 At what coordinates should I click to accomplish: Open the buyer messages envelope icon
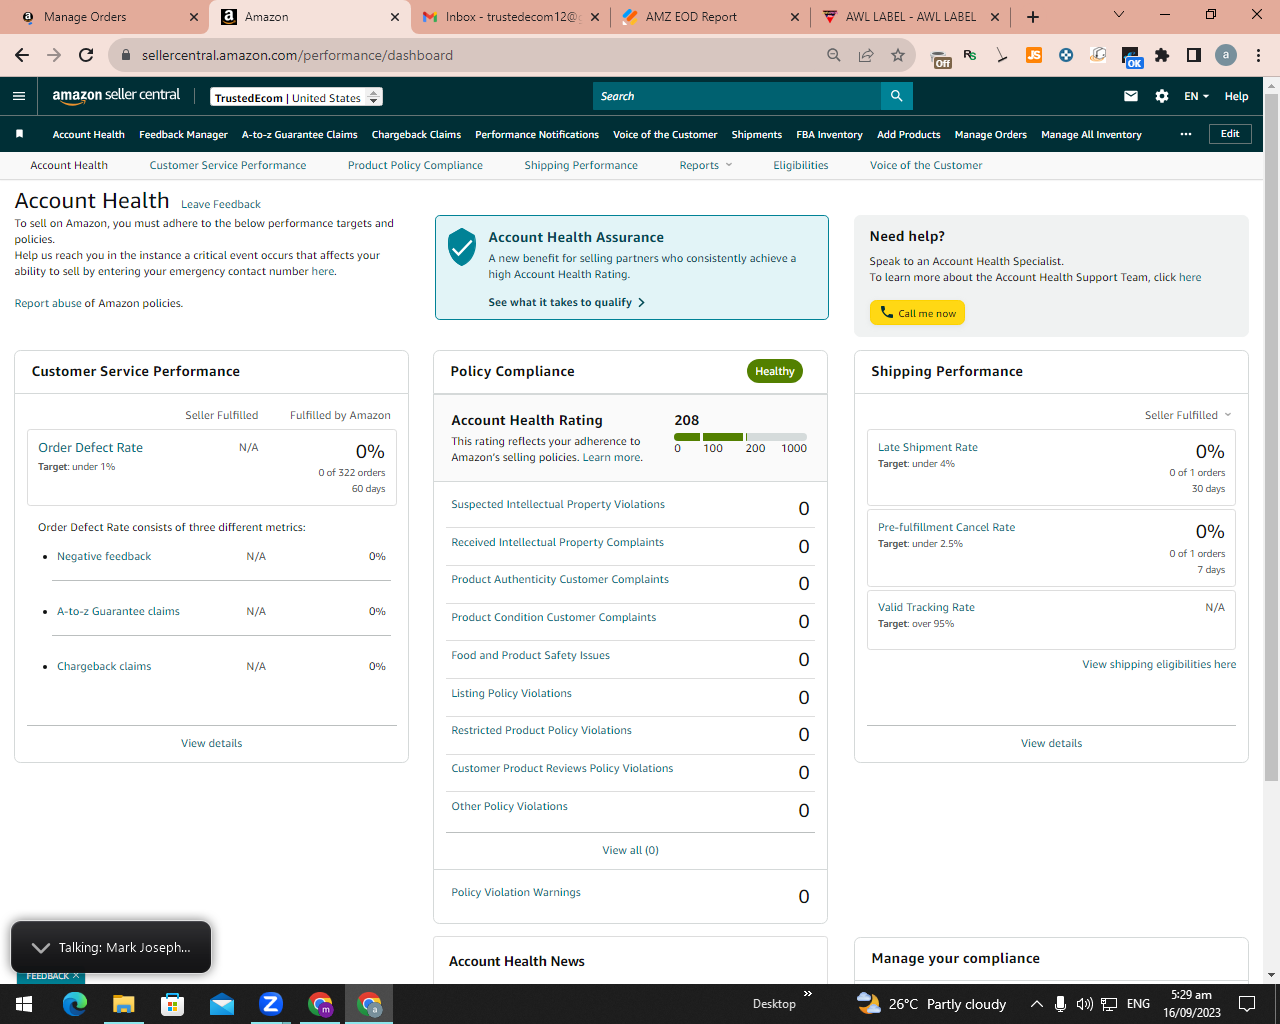1131,96
